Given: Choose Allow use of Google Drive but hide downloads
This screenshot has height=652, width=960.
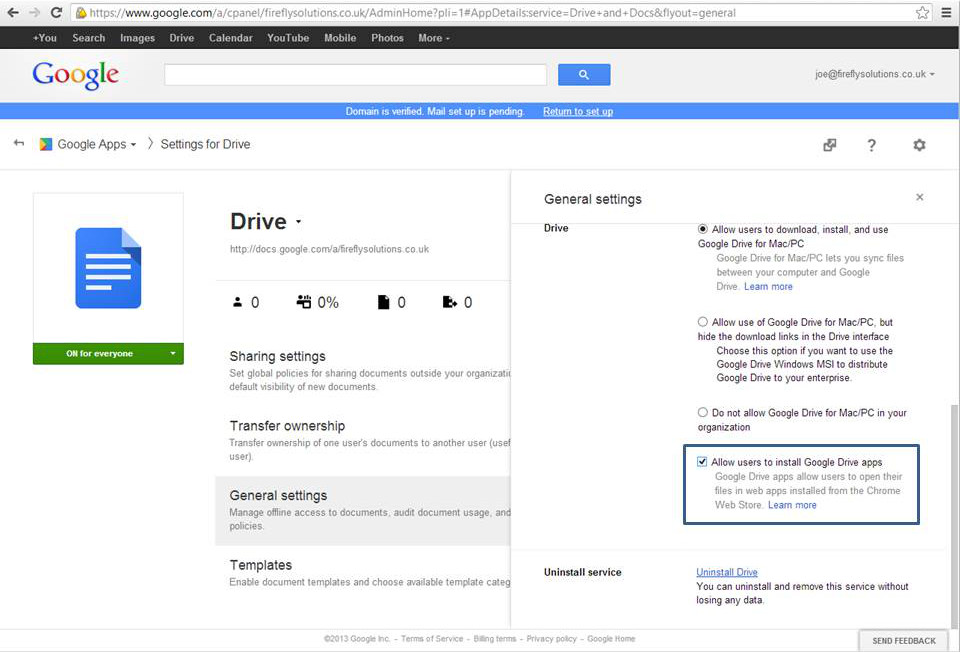Looking at the screenshot, I should (703, 322).
